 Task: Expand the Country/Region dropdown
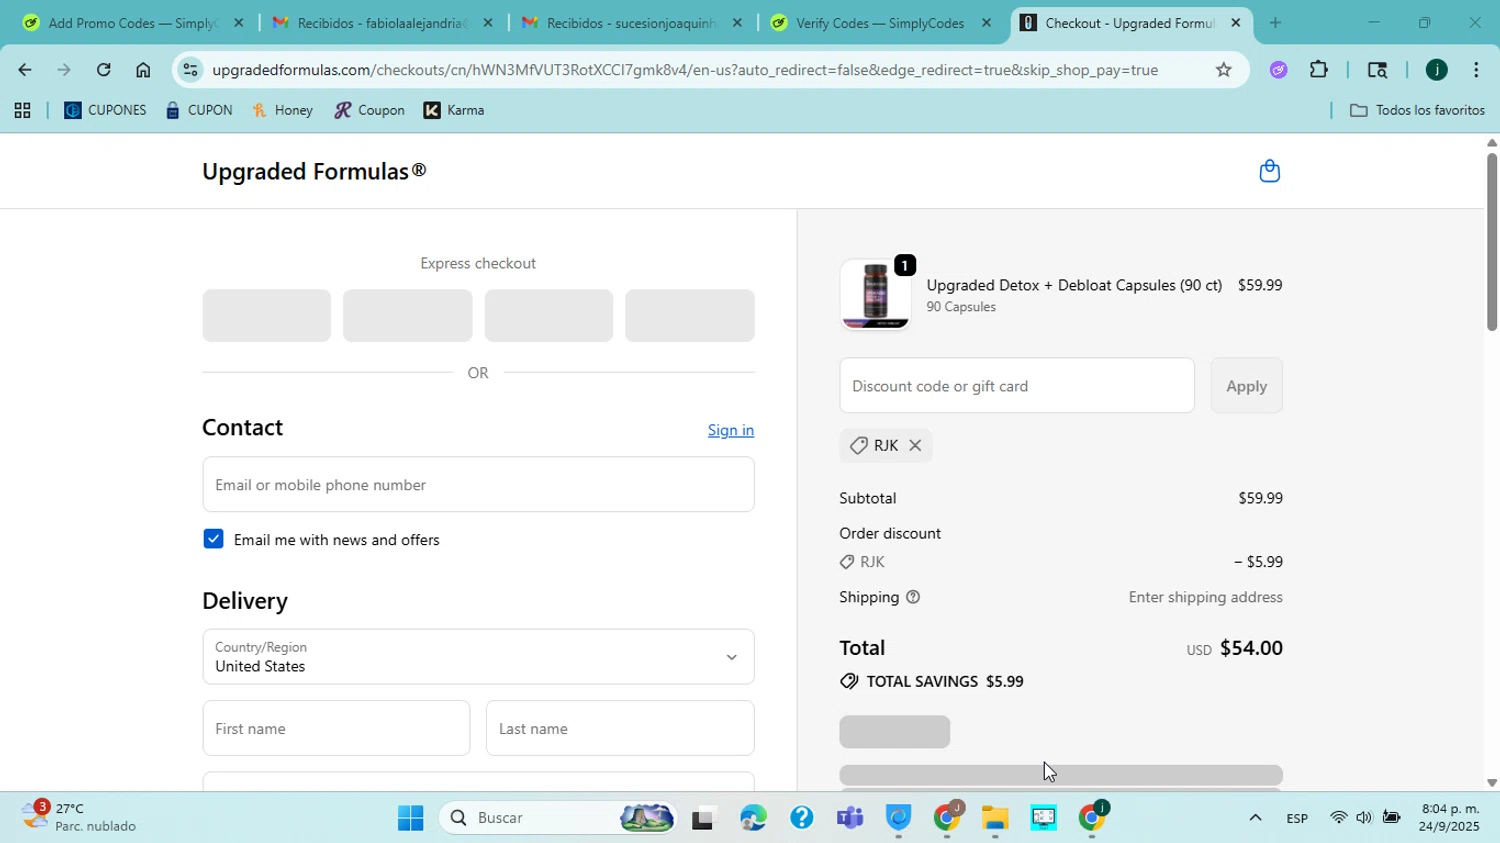[x=478, y=657]
